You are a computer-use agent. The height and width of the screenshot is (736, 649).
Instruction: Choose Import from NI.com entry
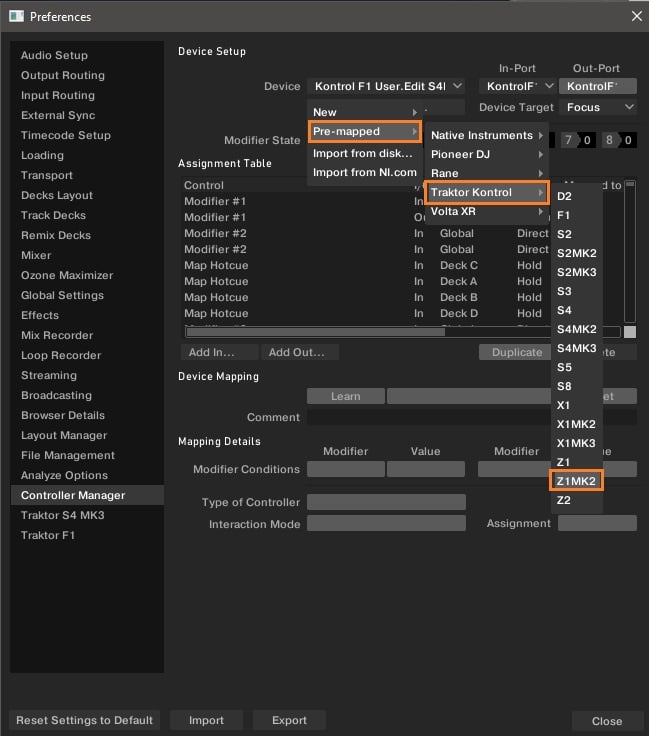[365, 172]
